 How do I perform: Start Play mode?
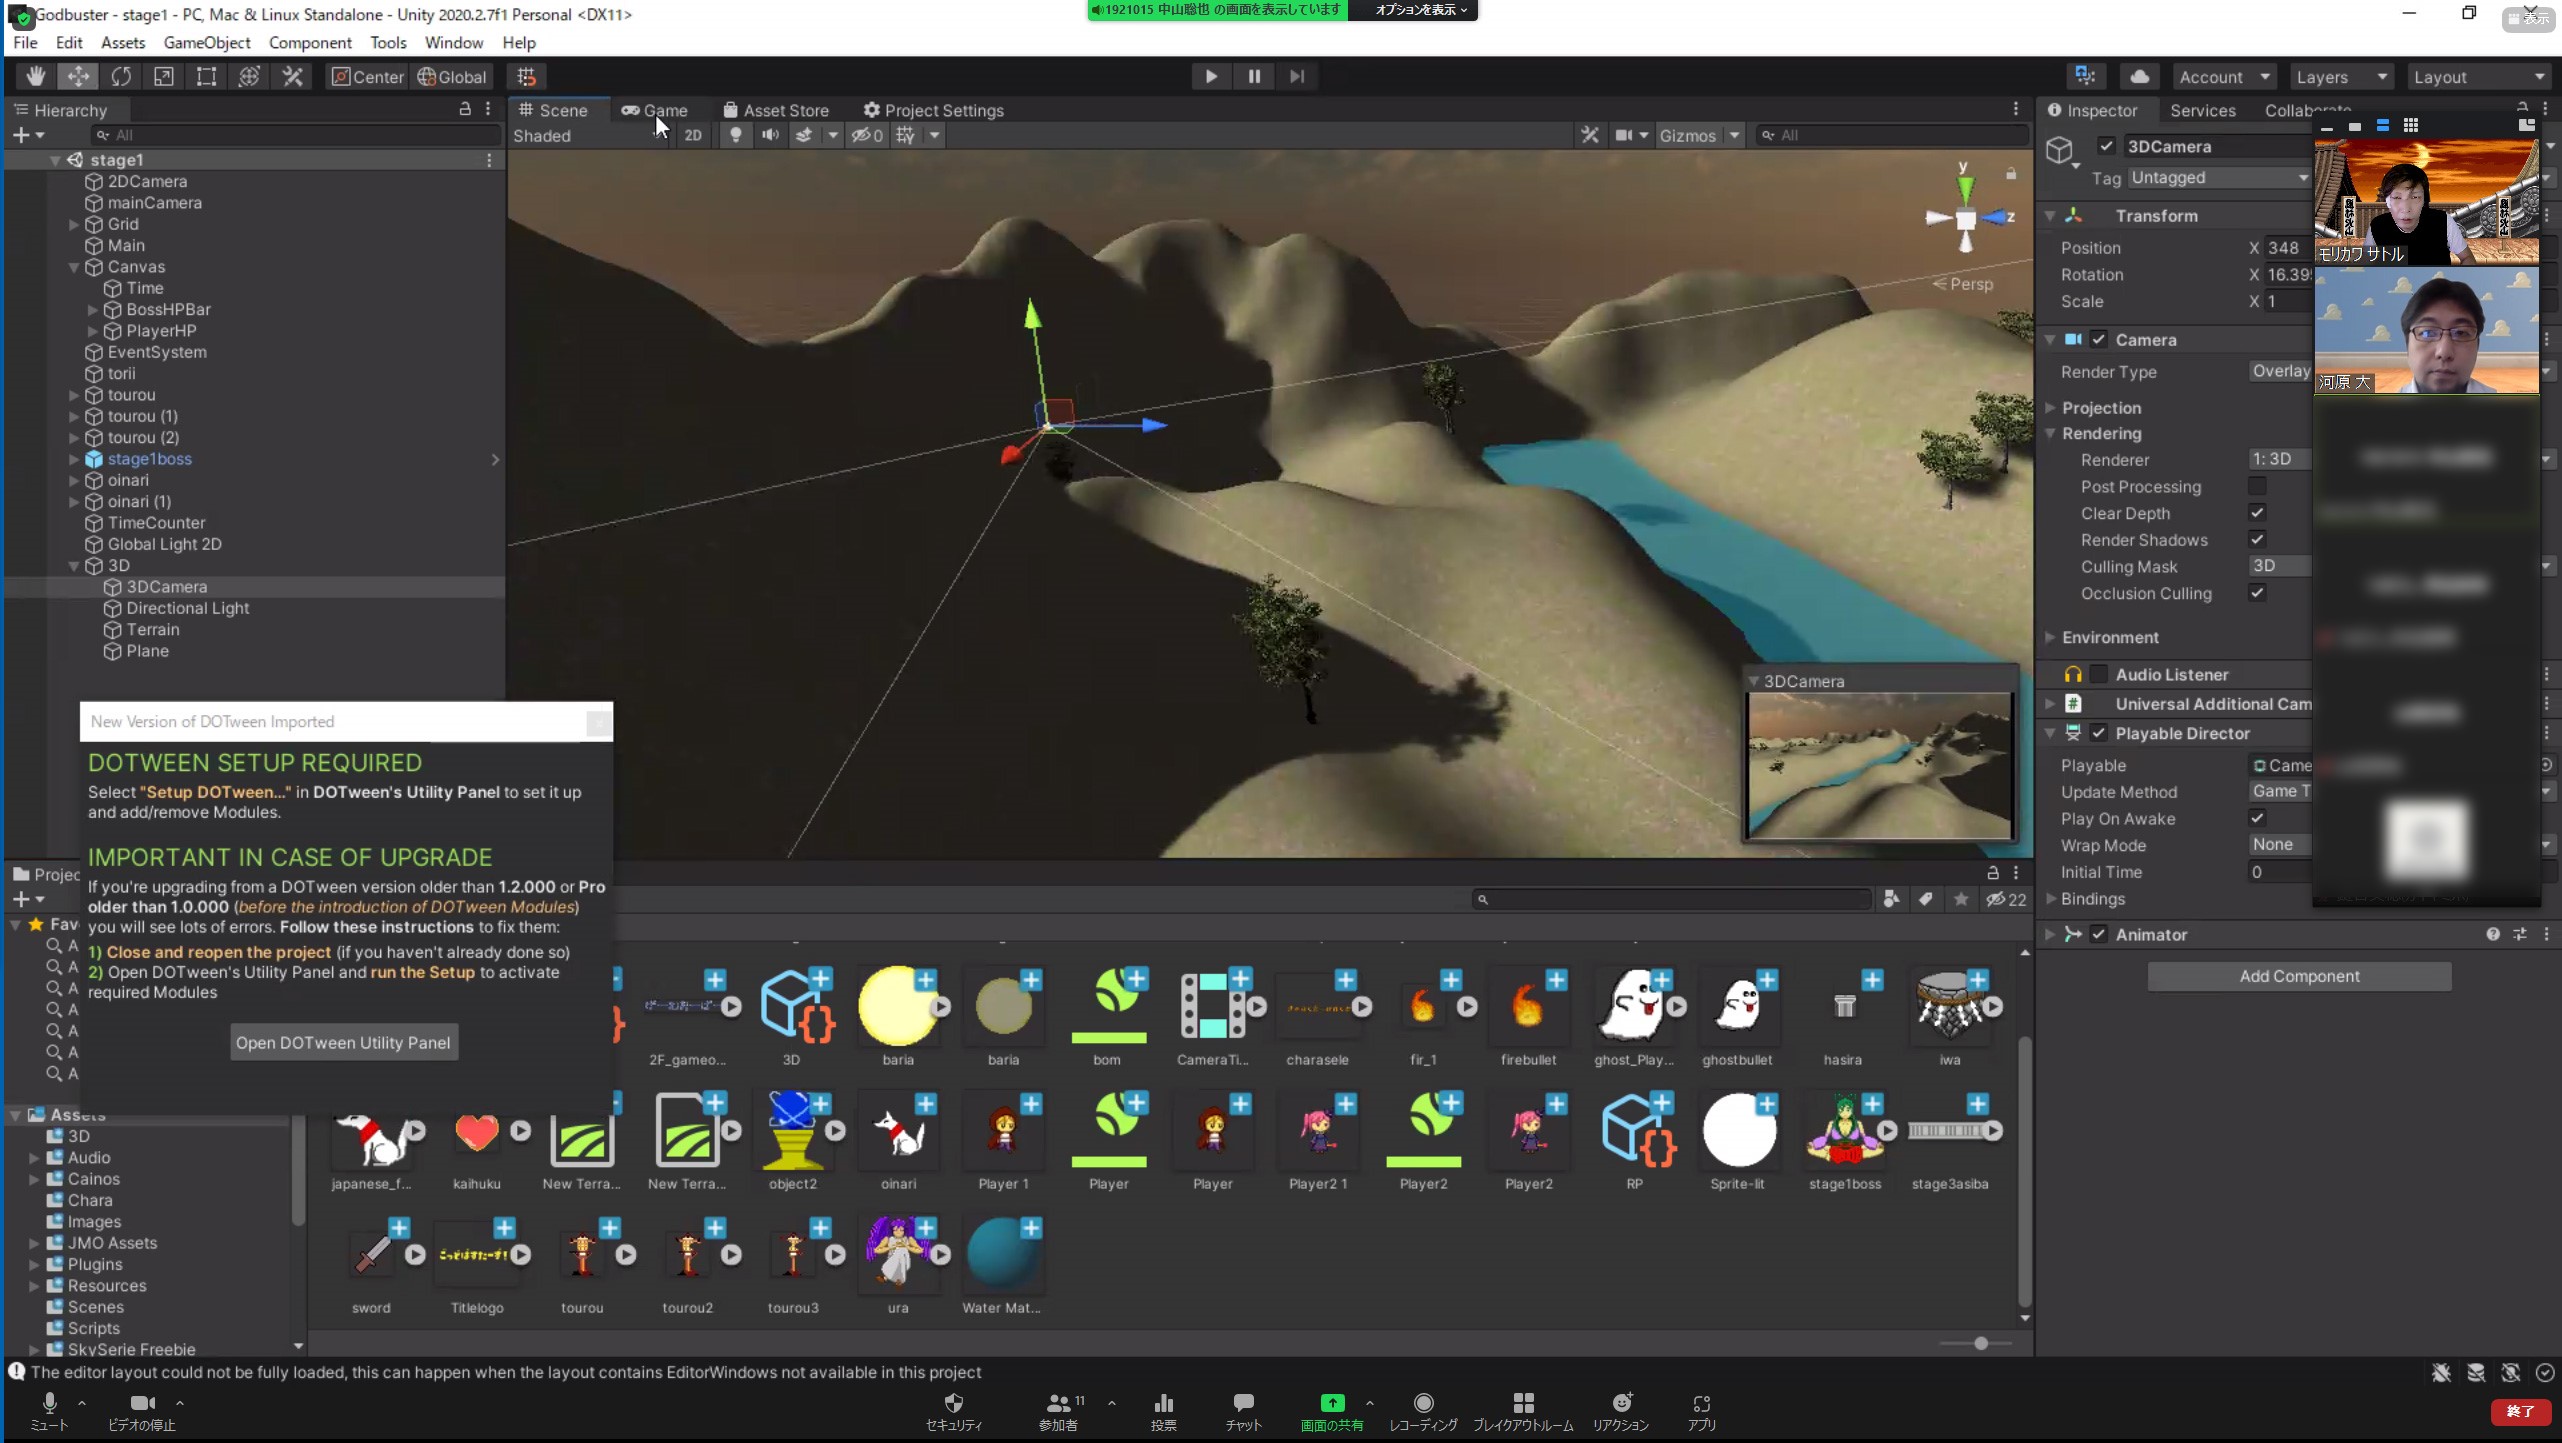click(x=1210, y=77)
